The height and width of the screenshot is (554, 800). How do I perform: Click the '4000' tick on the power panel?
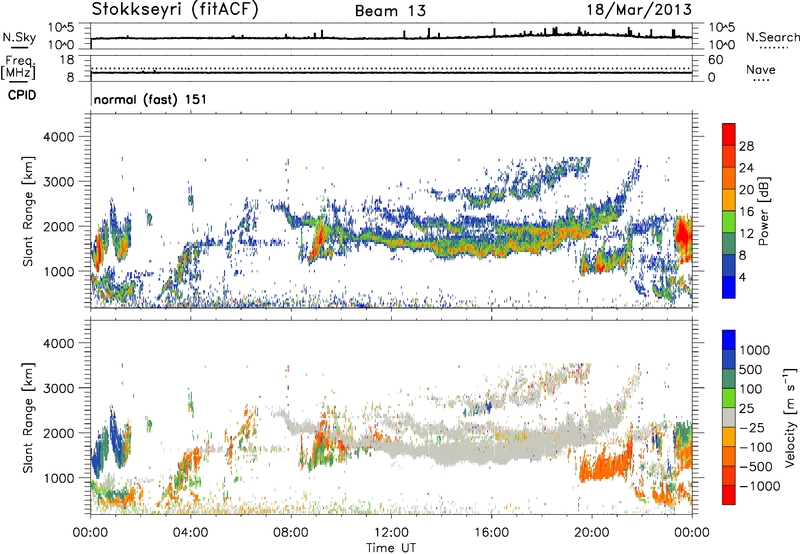coord(58,137)
